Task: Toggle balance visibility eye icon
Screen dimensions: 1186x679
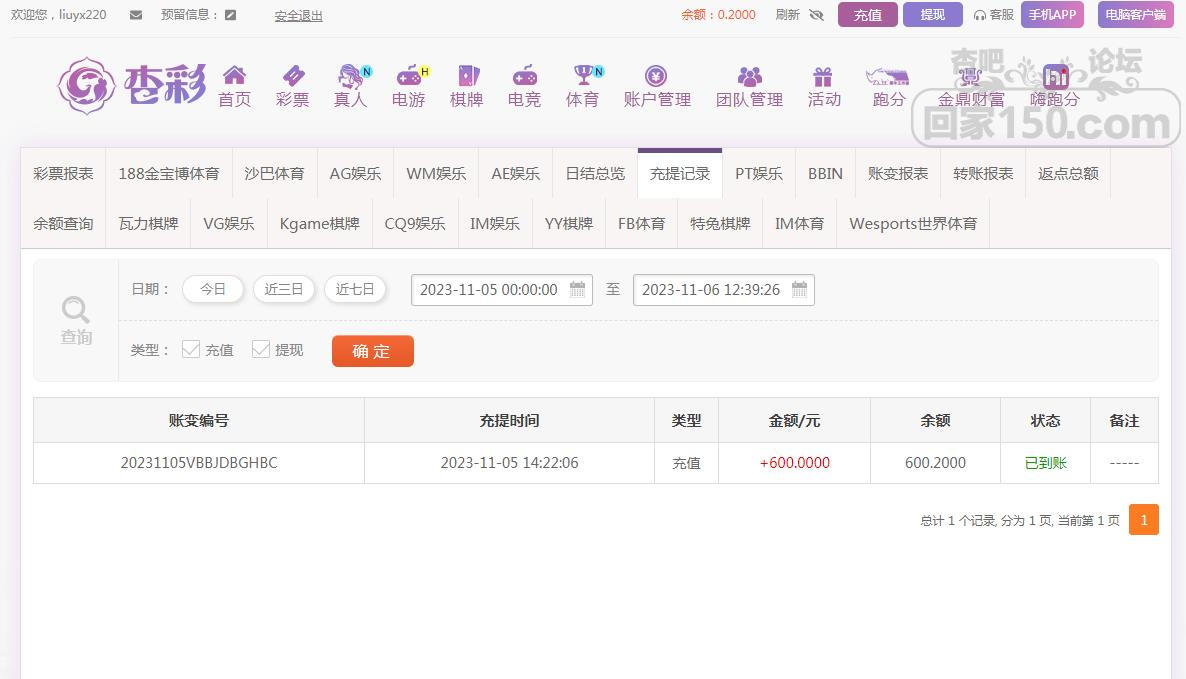Action: tap(816, 15)
